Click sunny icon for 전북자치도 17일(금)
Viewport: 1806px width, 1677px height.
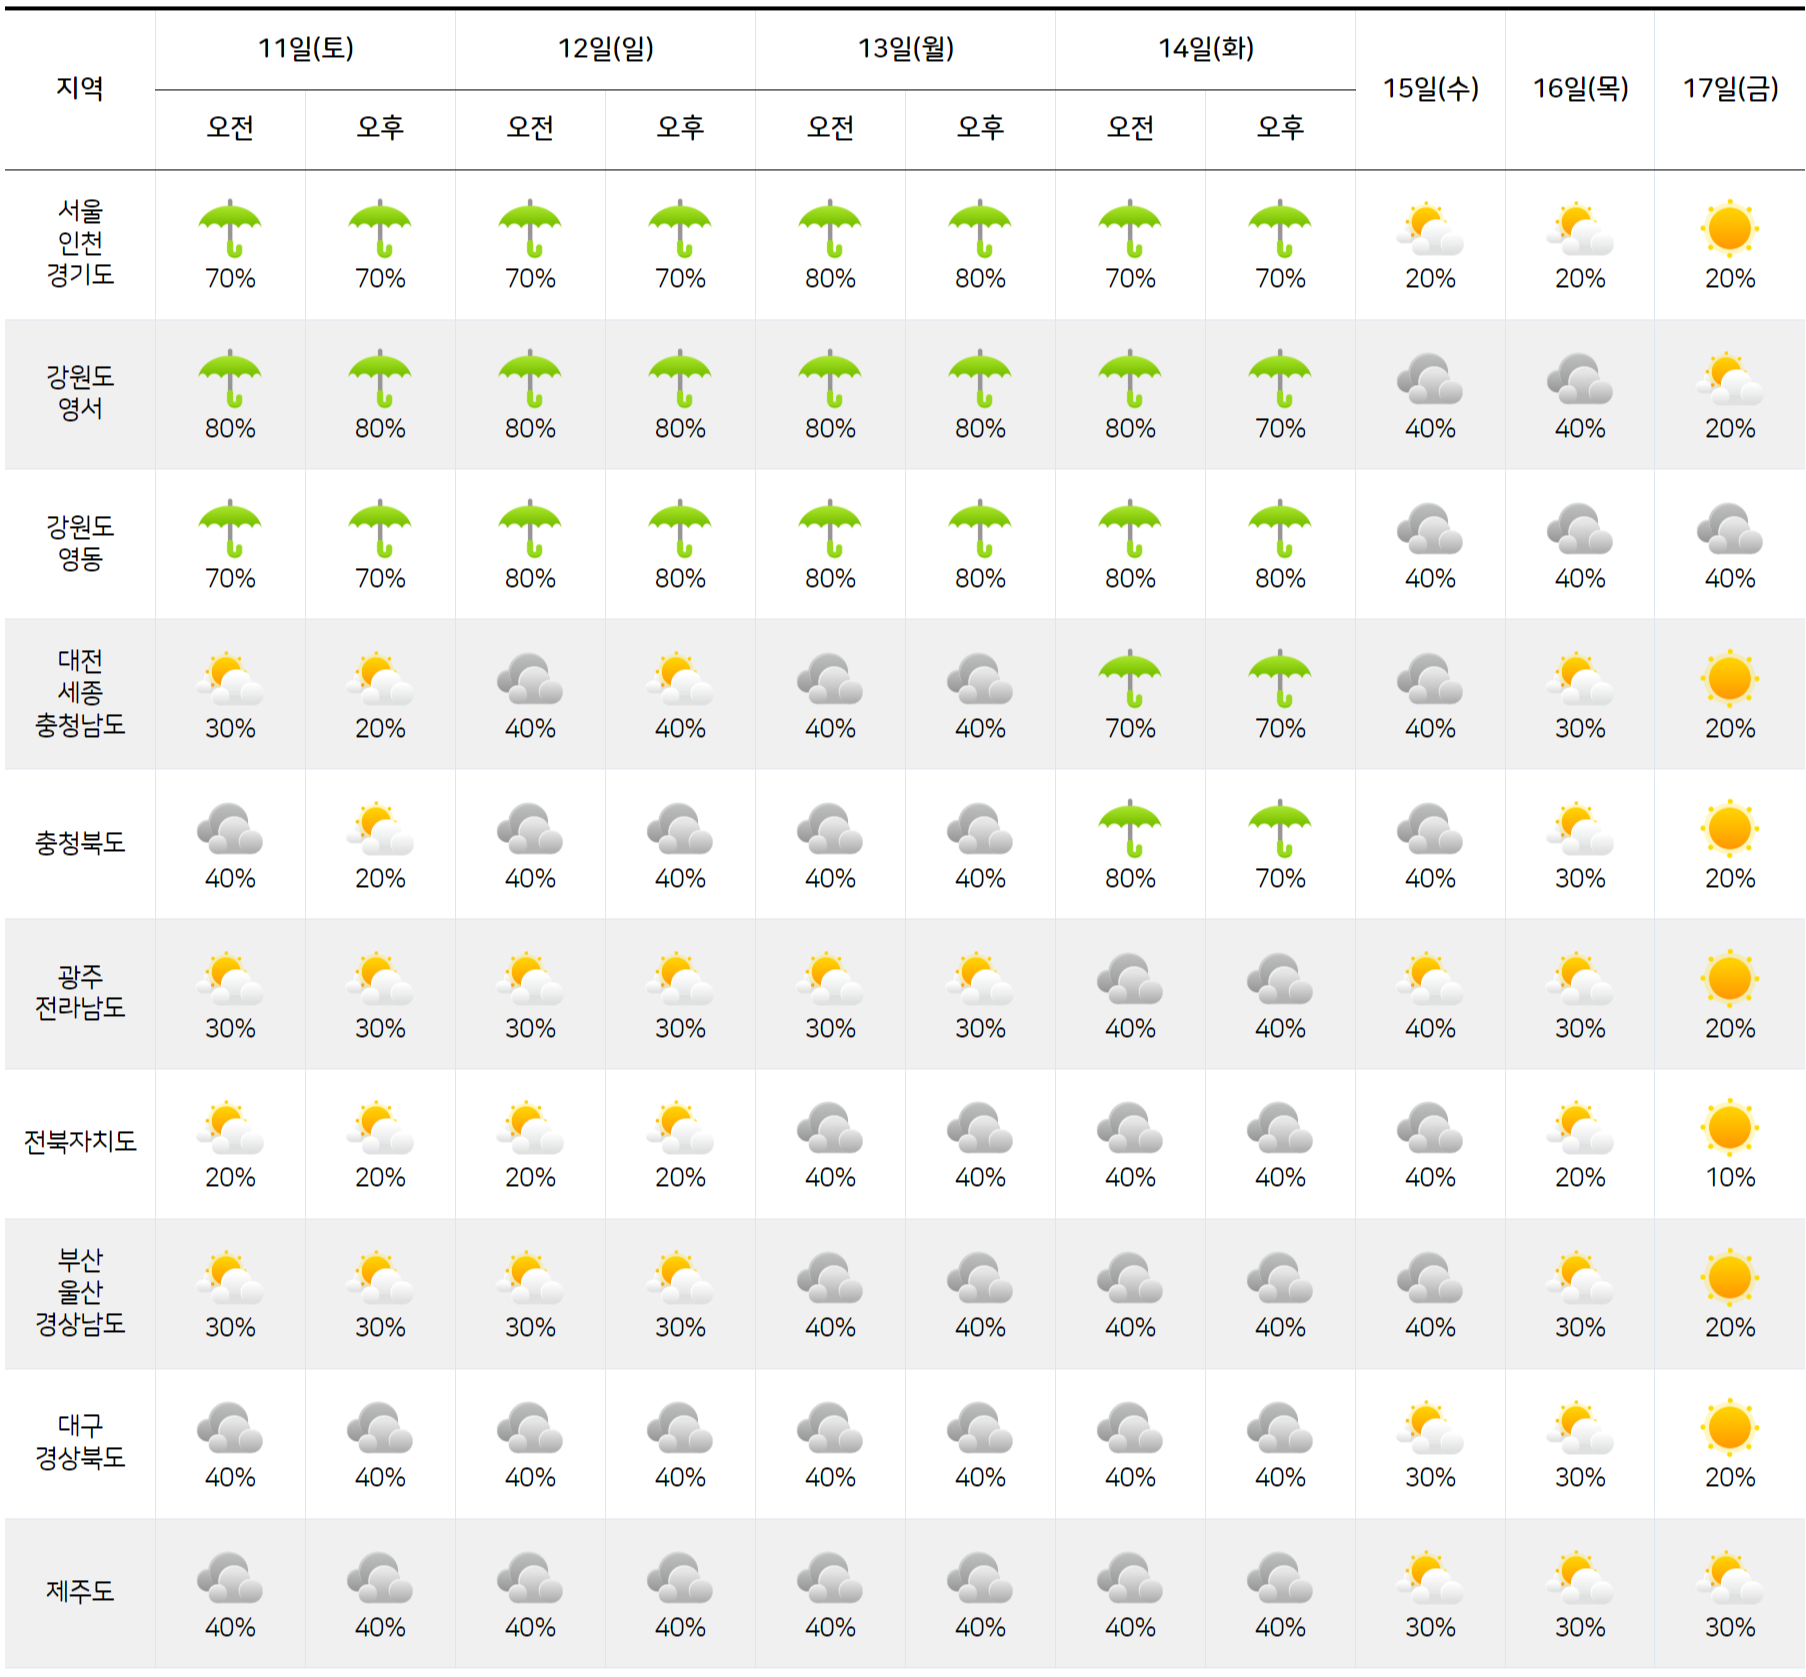pos(1730,1128)
